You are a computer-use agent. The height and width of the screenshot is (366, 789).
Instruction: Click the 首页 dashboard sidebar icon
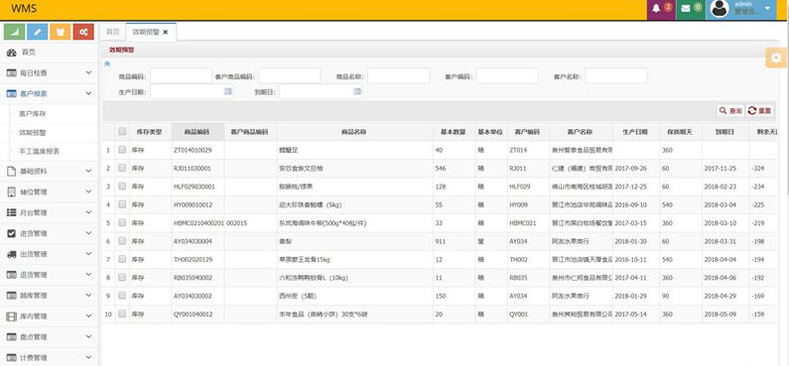(x=11, y=52)
